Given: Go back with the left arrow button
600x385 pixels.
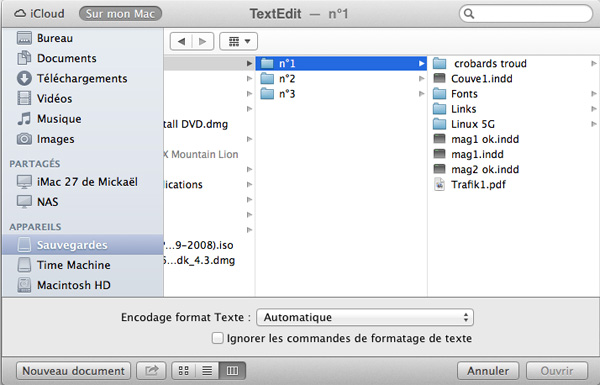Looking at the screenshot, I should click(182, 41).
